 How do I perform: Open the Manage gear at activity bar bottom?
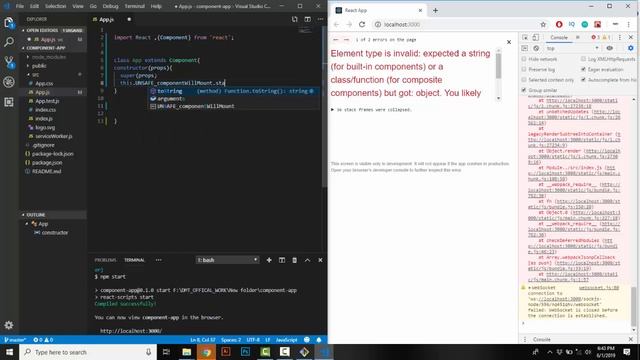tap(9, 325)
